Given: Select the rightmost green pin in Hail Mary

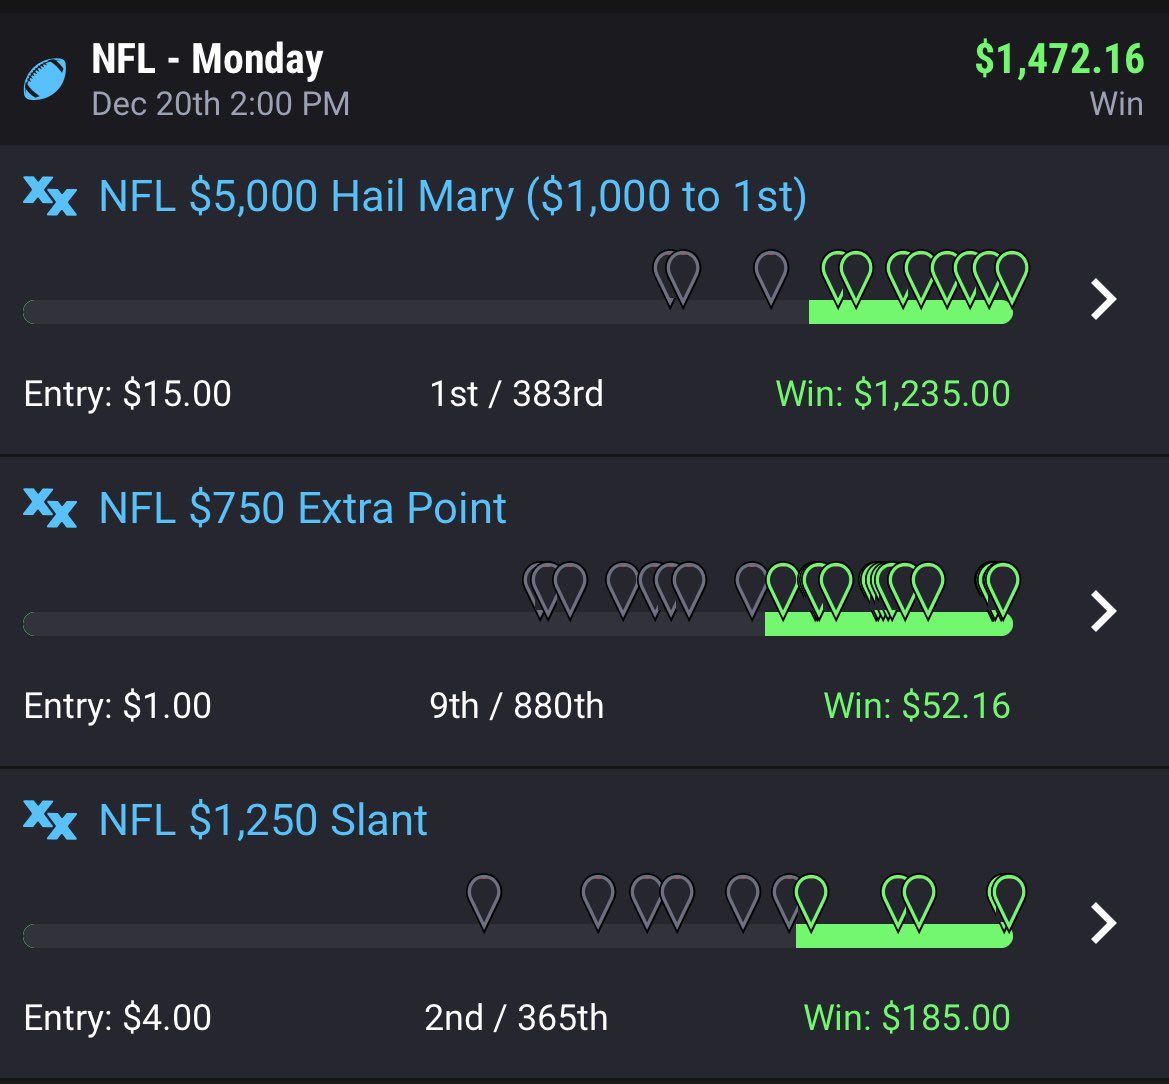Looking at the screenshot, I should (1012, 278).
